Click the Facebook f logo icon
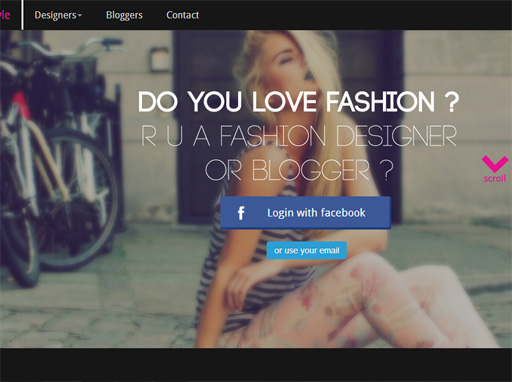Viewport: 512px width, 382px height. [241, 213]
